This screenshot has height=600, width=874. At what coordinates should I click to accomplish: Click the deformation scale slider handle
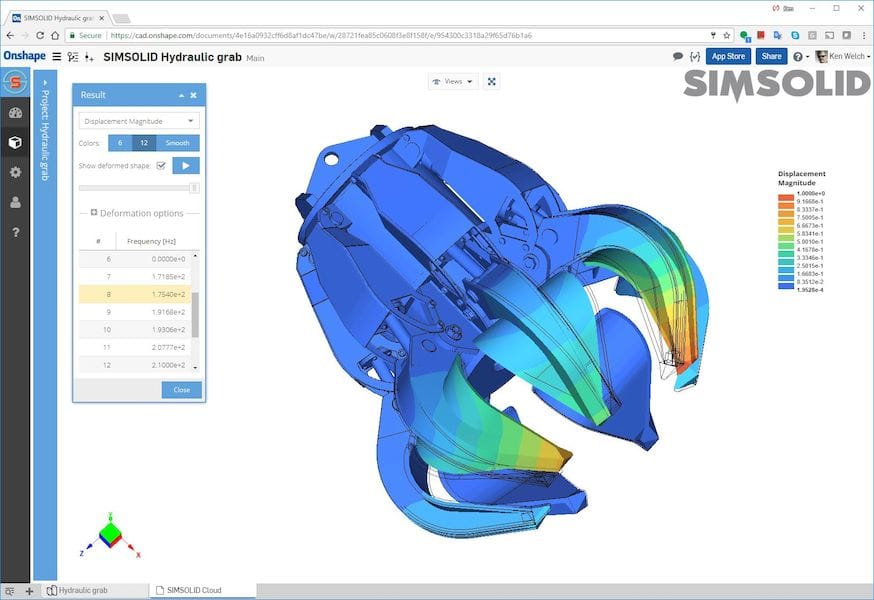pos(194,188)
